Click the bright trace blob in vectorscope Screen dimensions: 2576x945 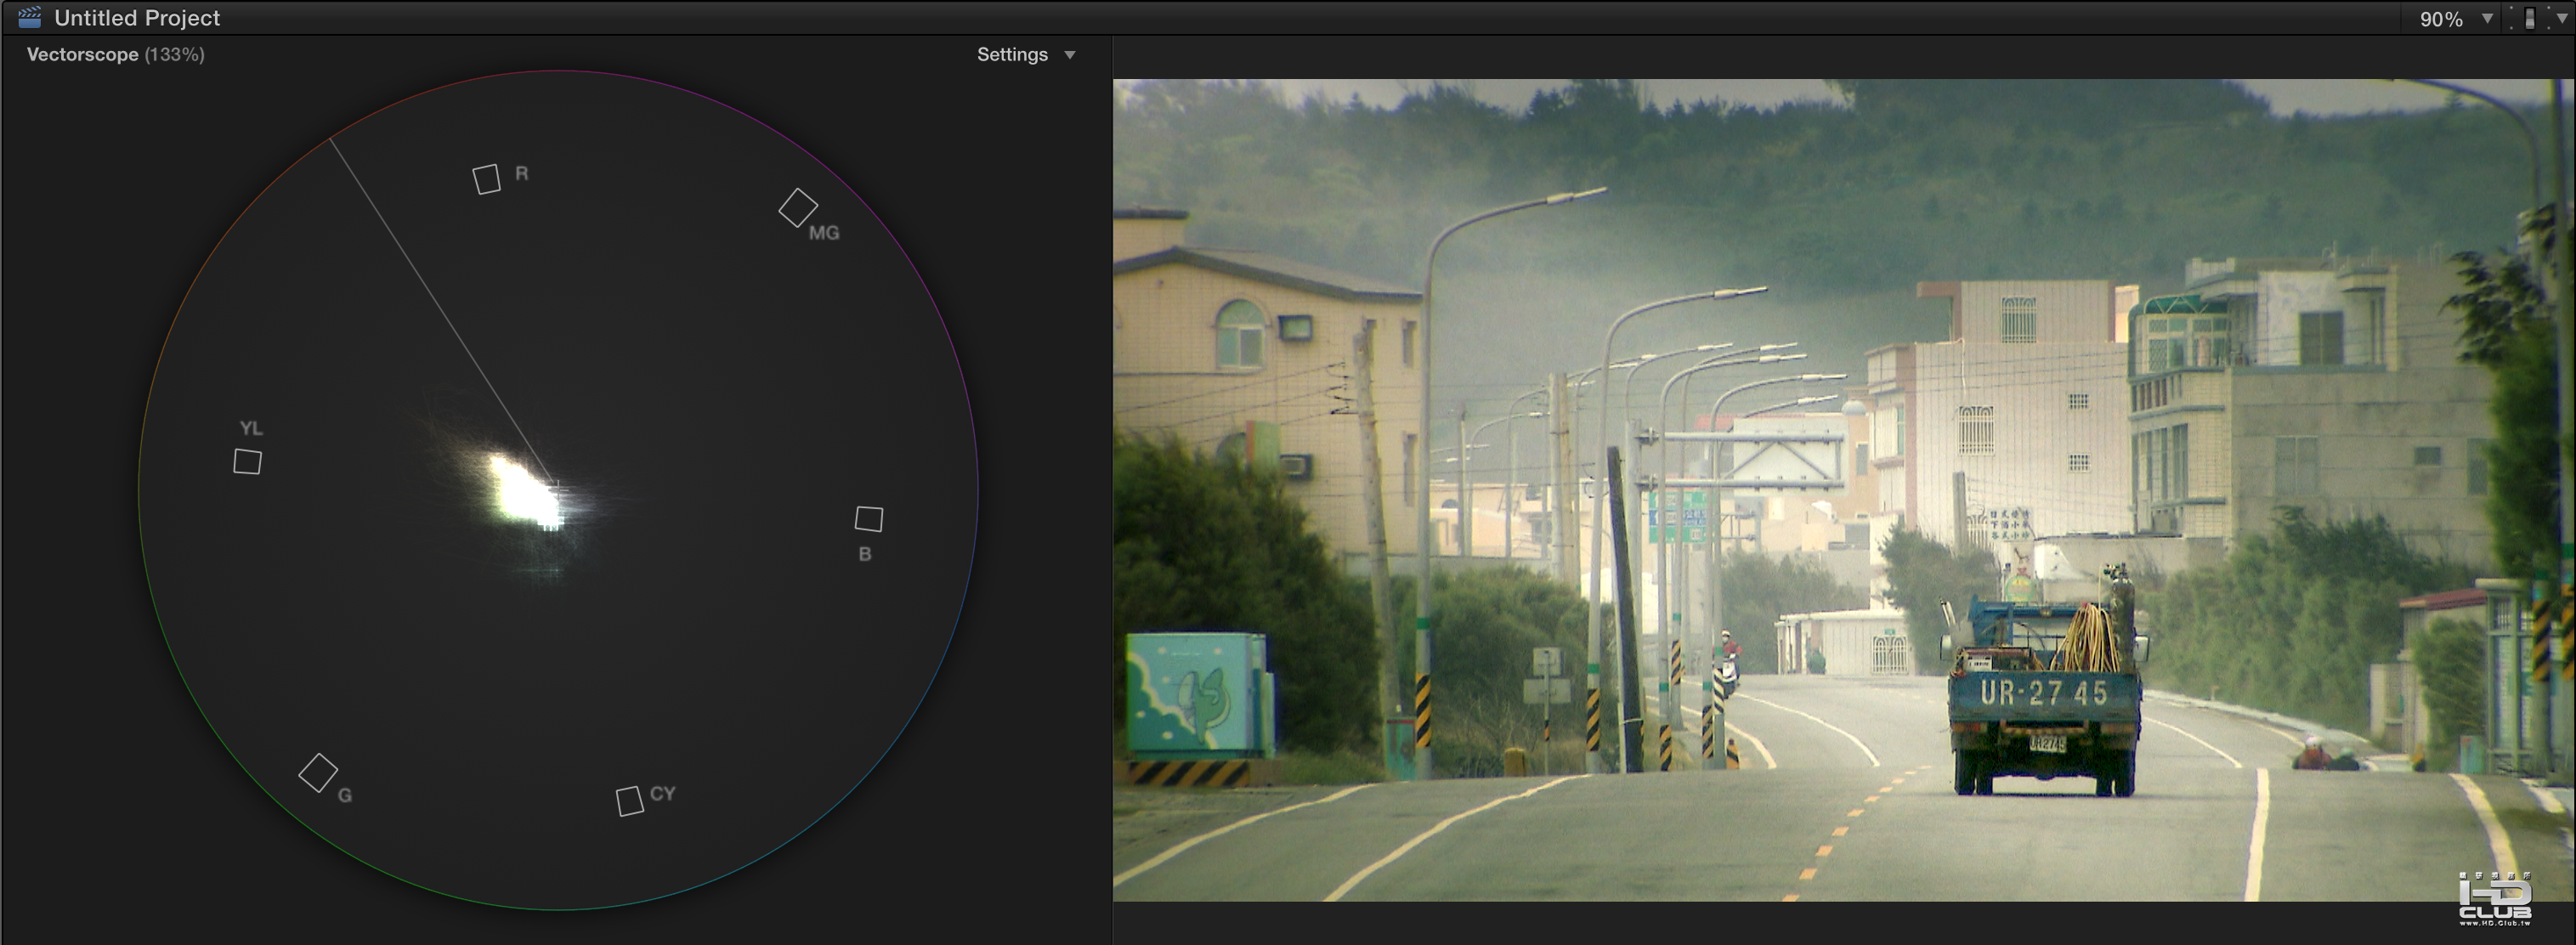(x=524, y=492)
